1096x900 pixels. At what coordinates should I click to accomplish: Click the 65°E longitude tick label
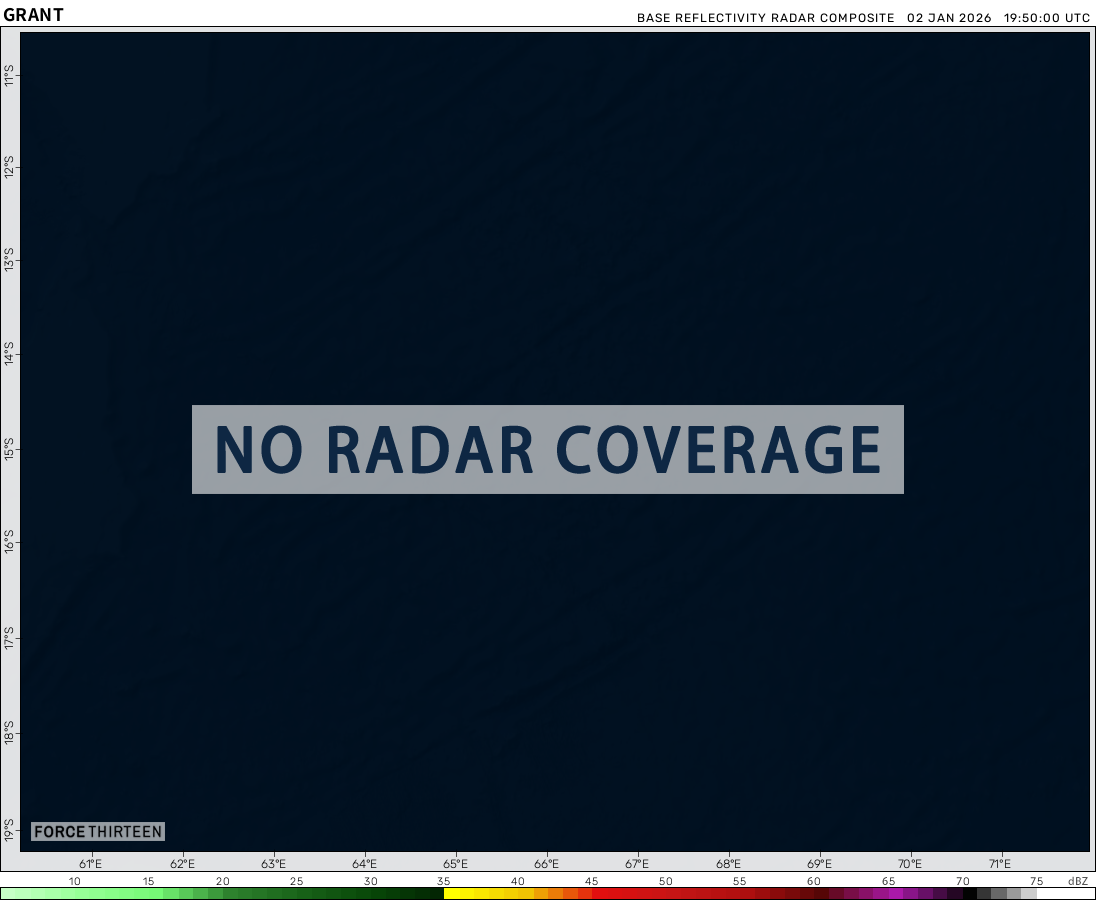(x=455, y=864)
